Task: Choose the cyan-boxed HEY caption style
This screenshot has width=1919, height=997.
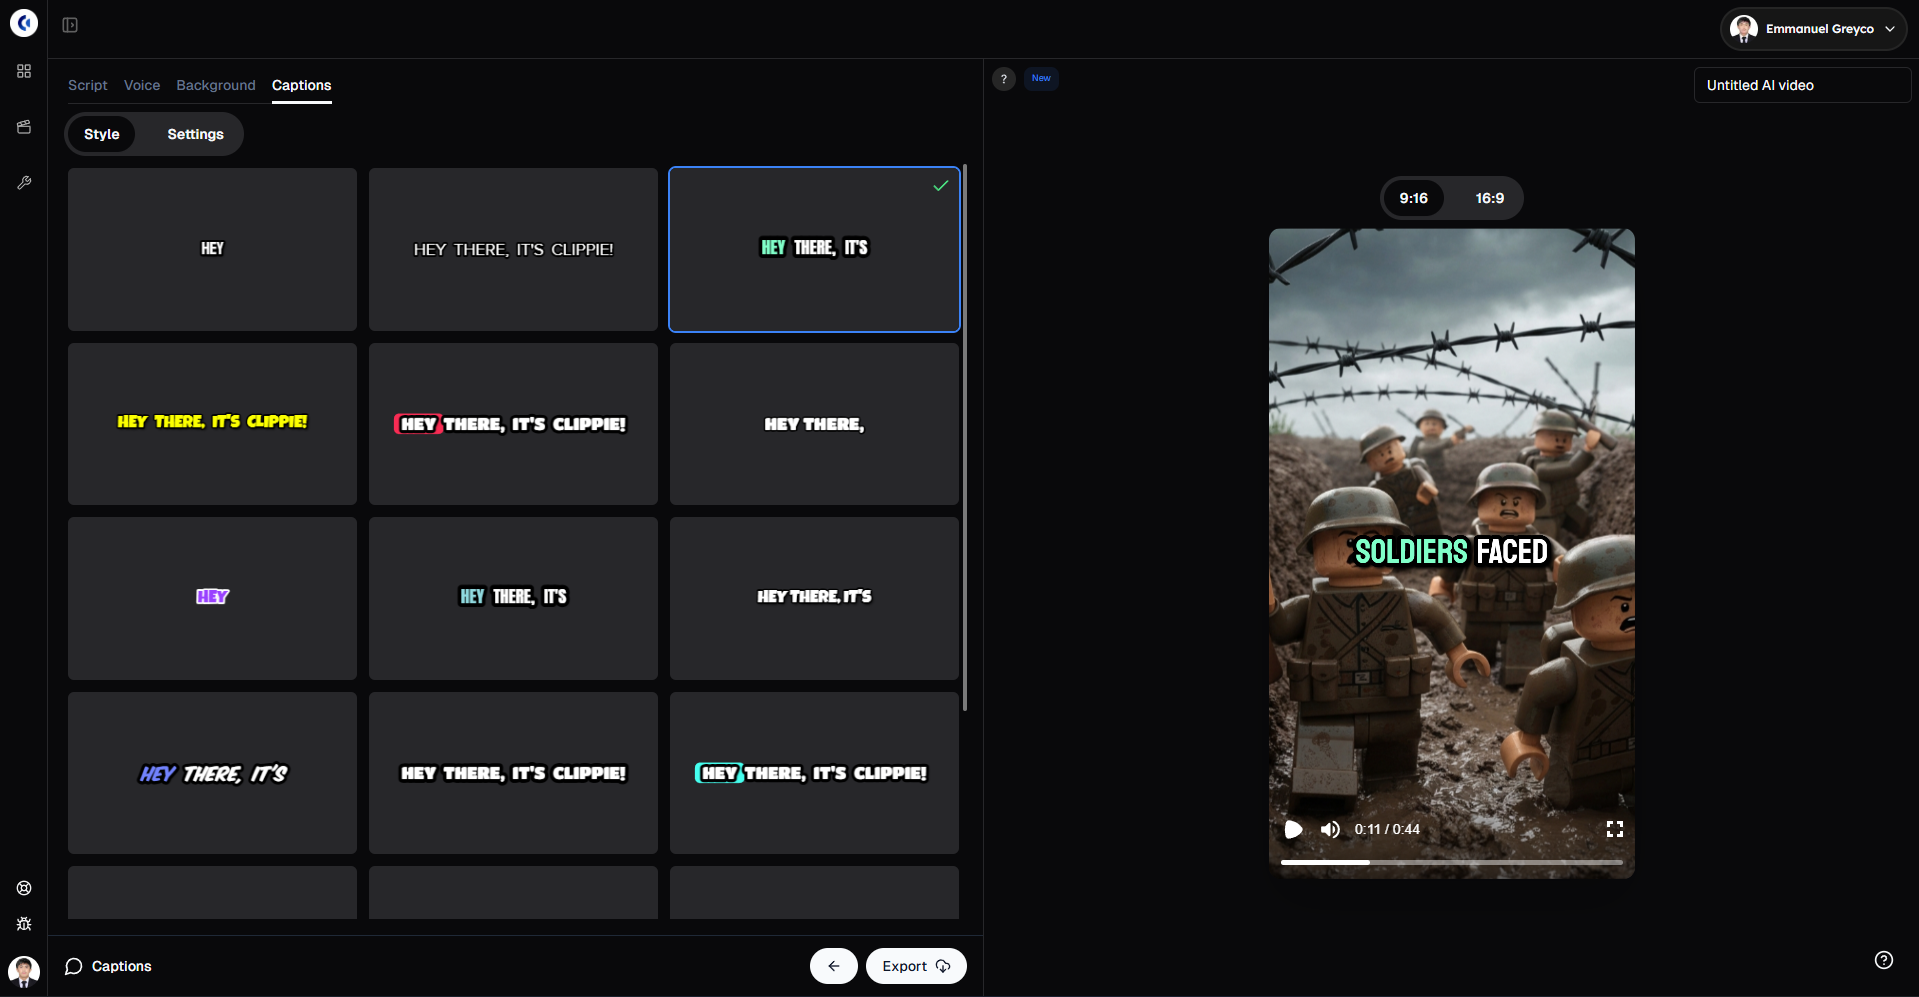Action: pos(814,773)
